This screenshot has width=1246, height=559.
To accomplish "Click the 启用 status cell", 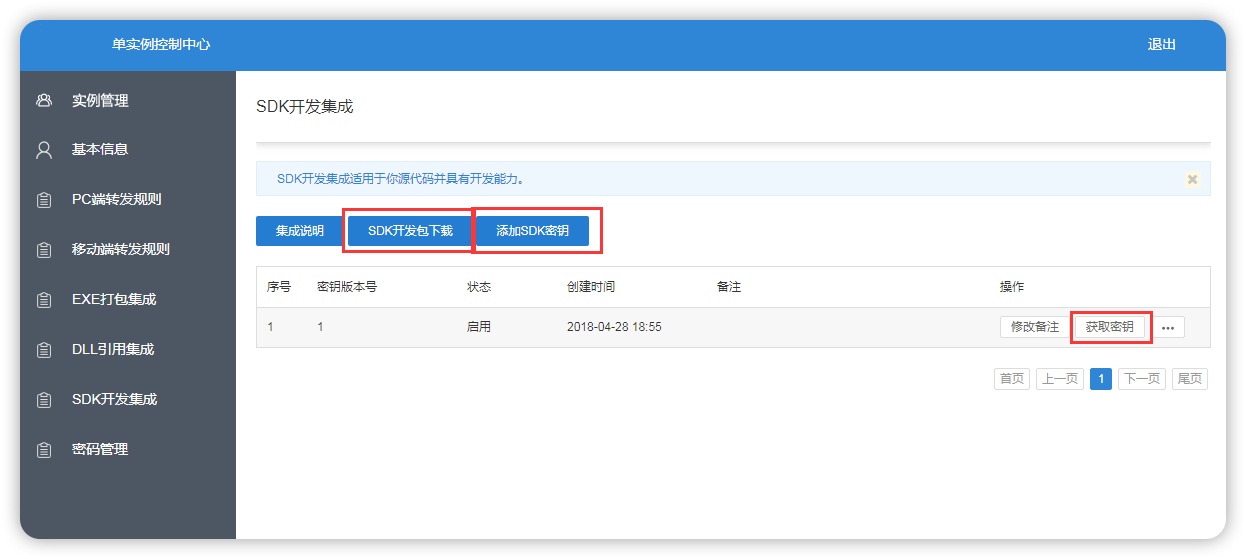I will pyautogui.click(x=479, y=327).
